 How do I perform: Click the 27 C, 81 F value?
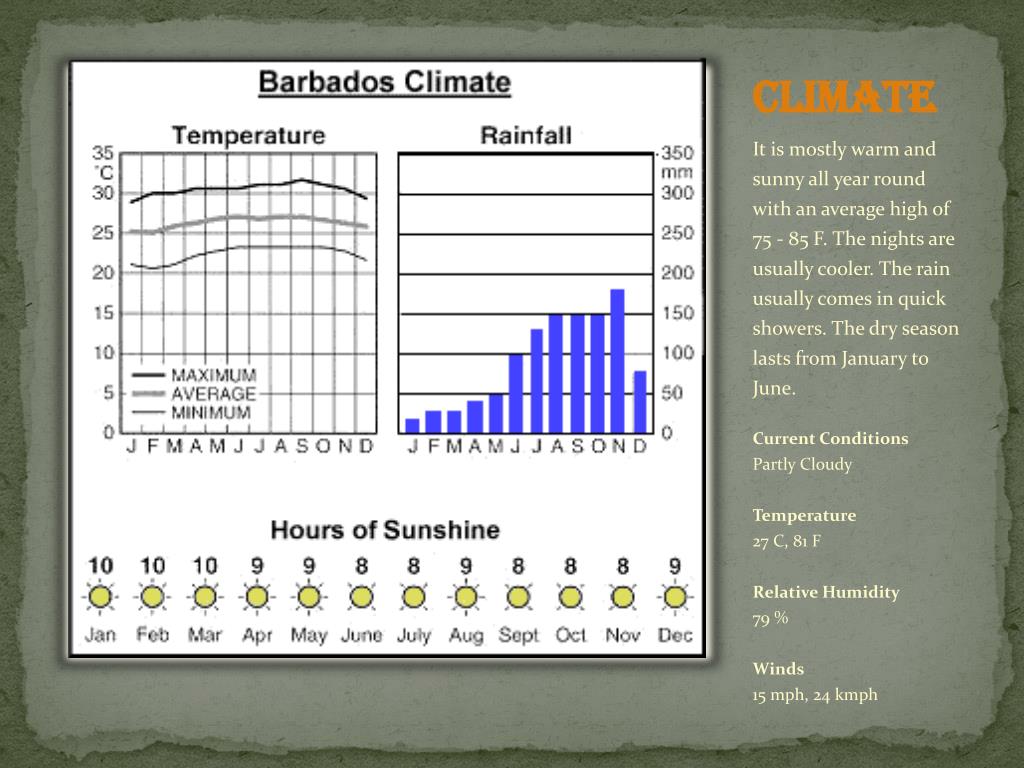tap(786, 541)
